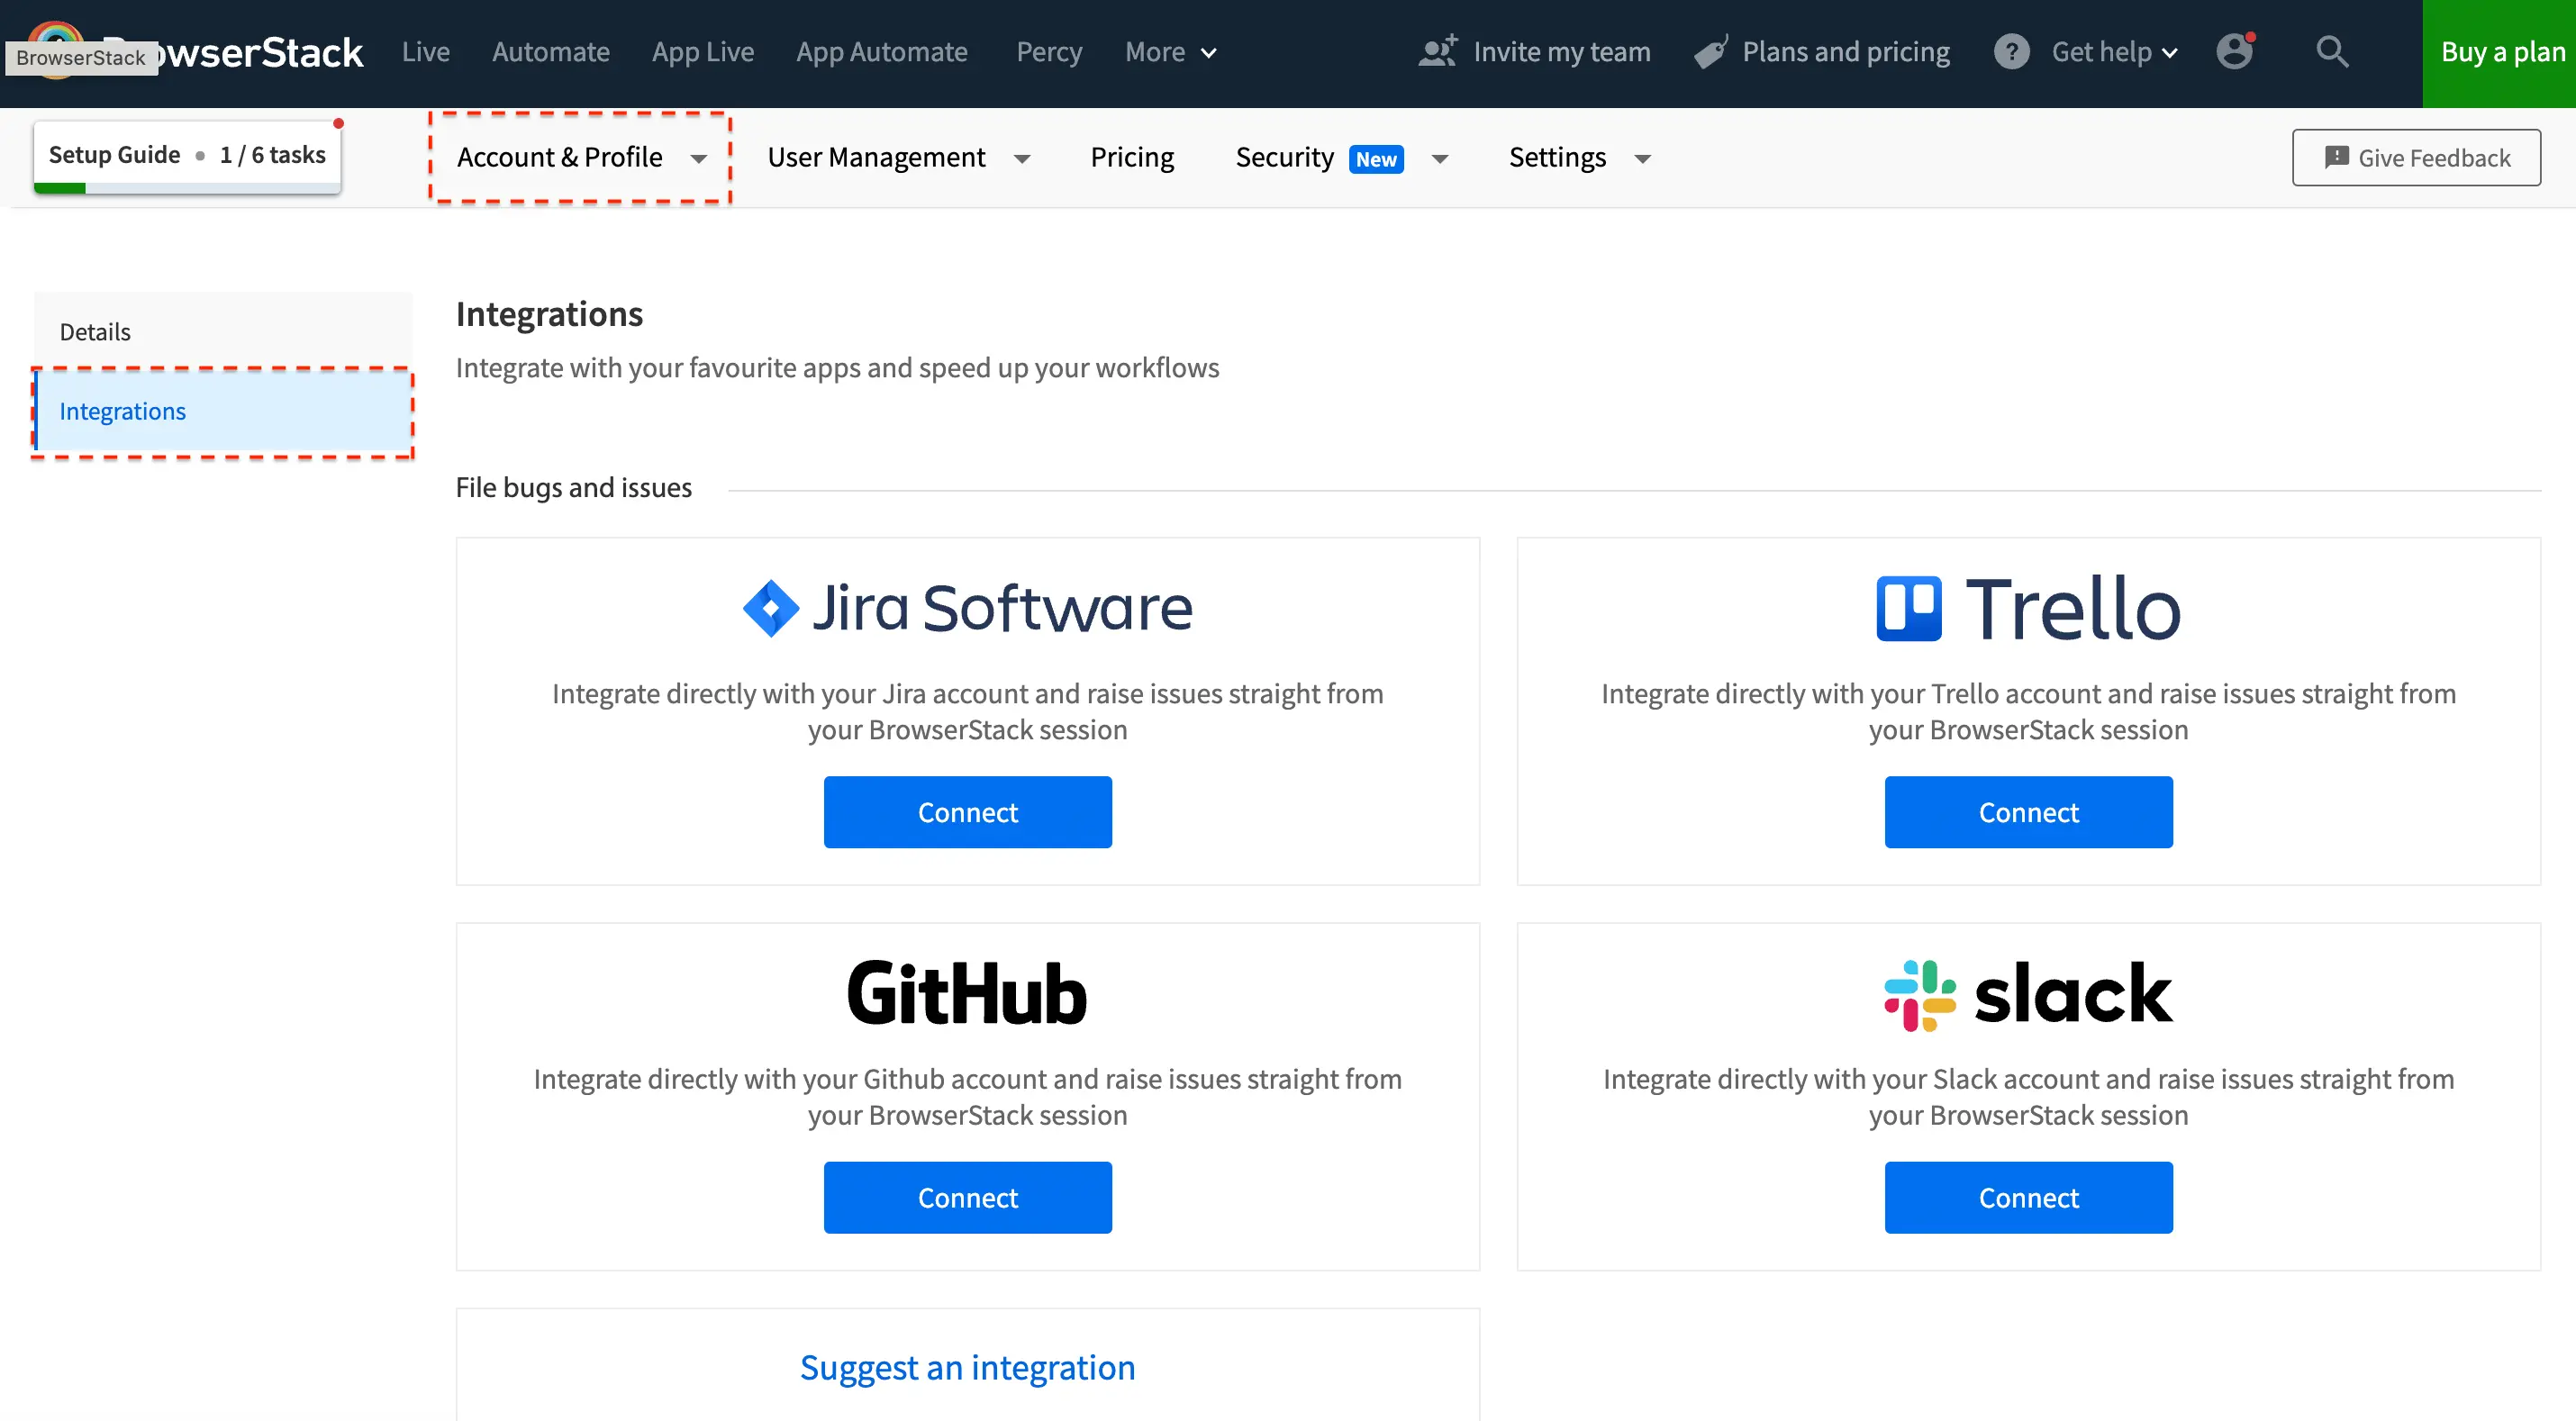Select Details in the left sidebar

point(95,332)
